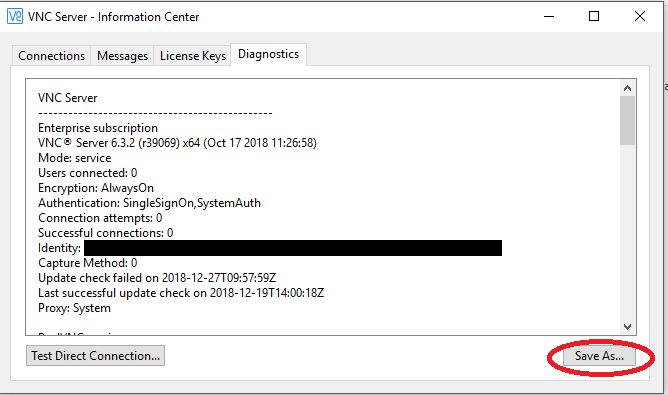Click the scrollbar down arrow
The image size is (668, 395).
pyautogui.click(x=627, y=327)
